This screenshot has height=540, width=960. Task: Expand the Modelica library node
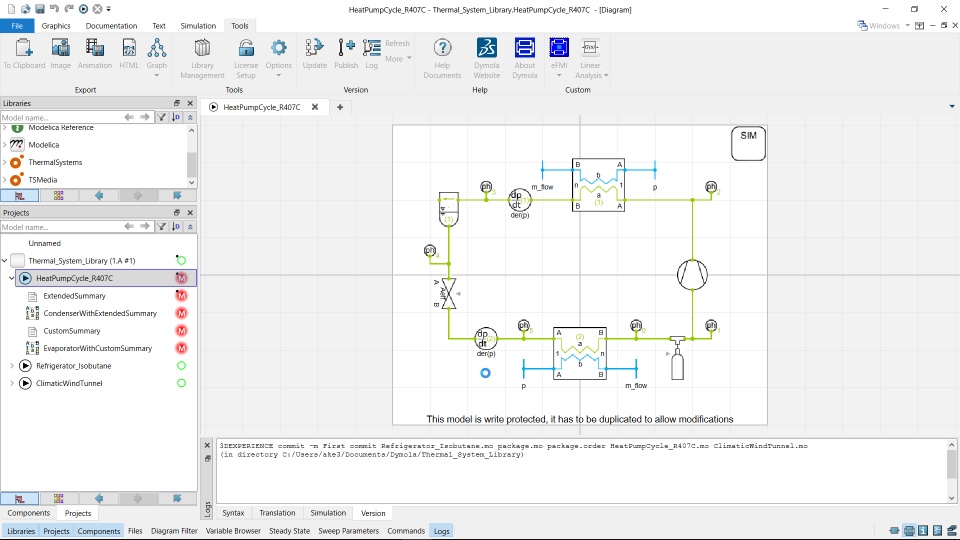5,144
